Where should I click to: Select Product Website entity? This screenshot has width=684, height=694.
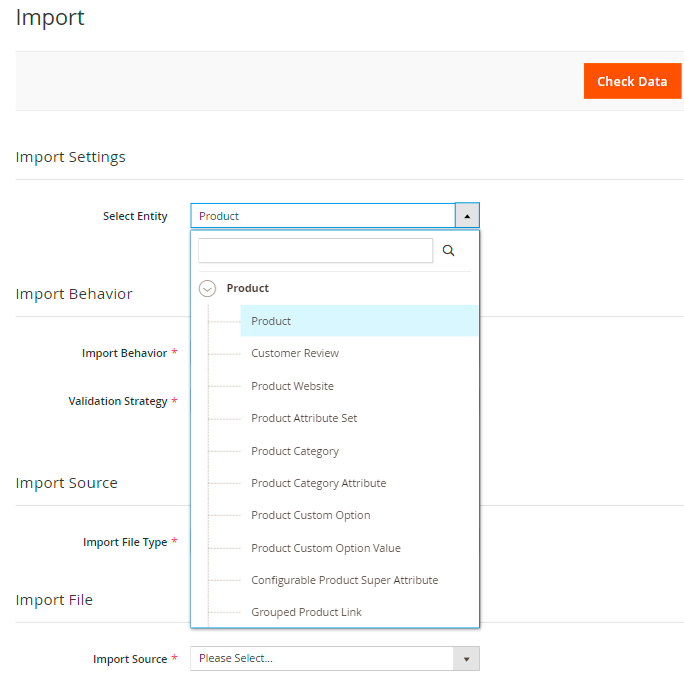292,386
